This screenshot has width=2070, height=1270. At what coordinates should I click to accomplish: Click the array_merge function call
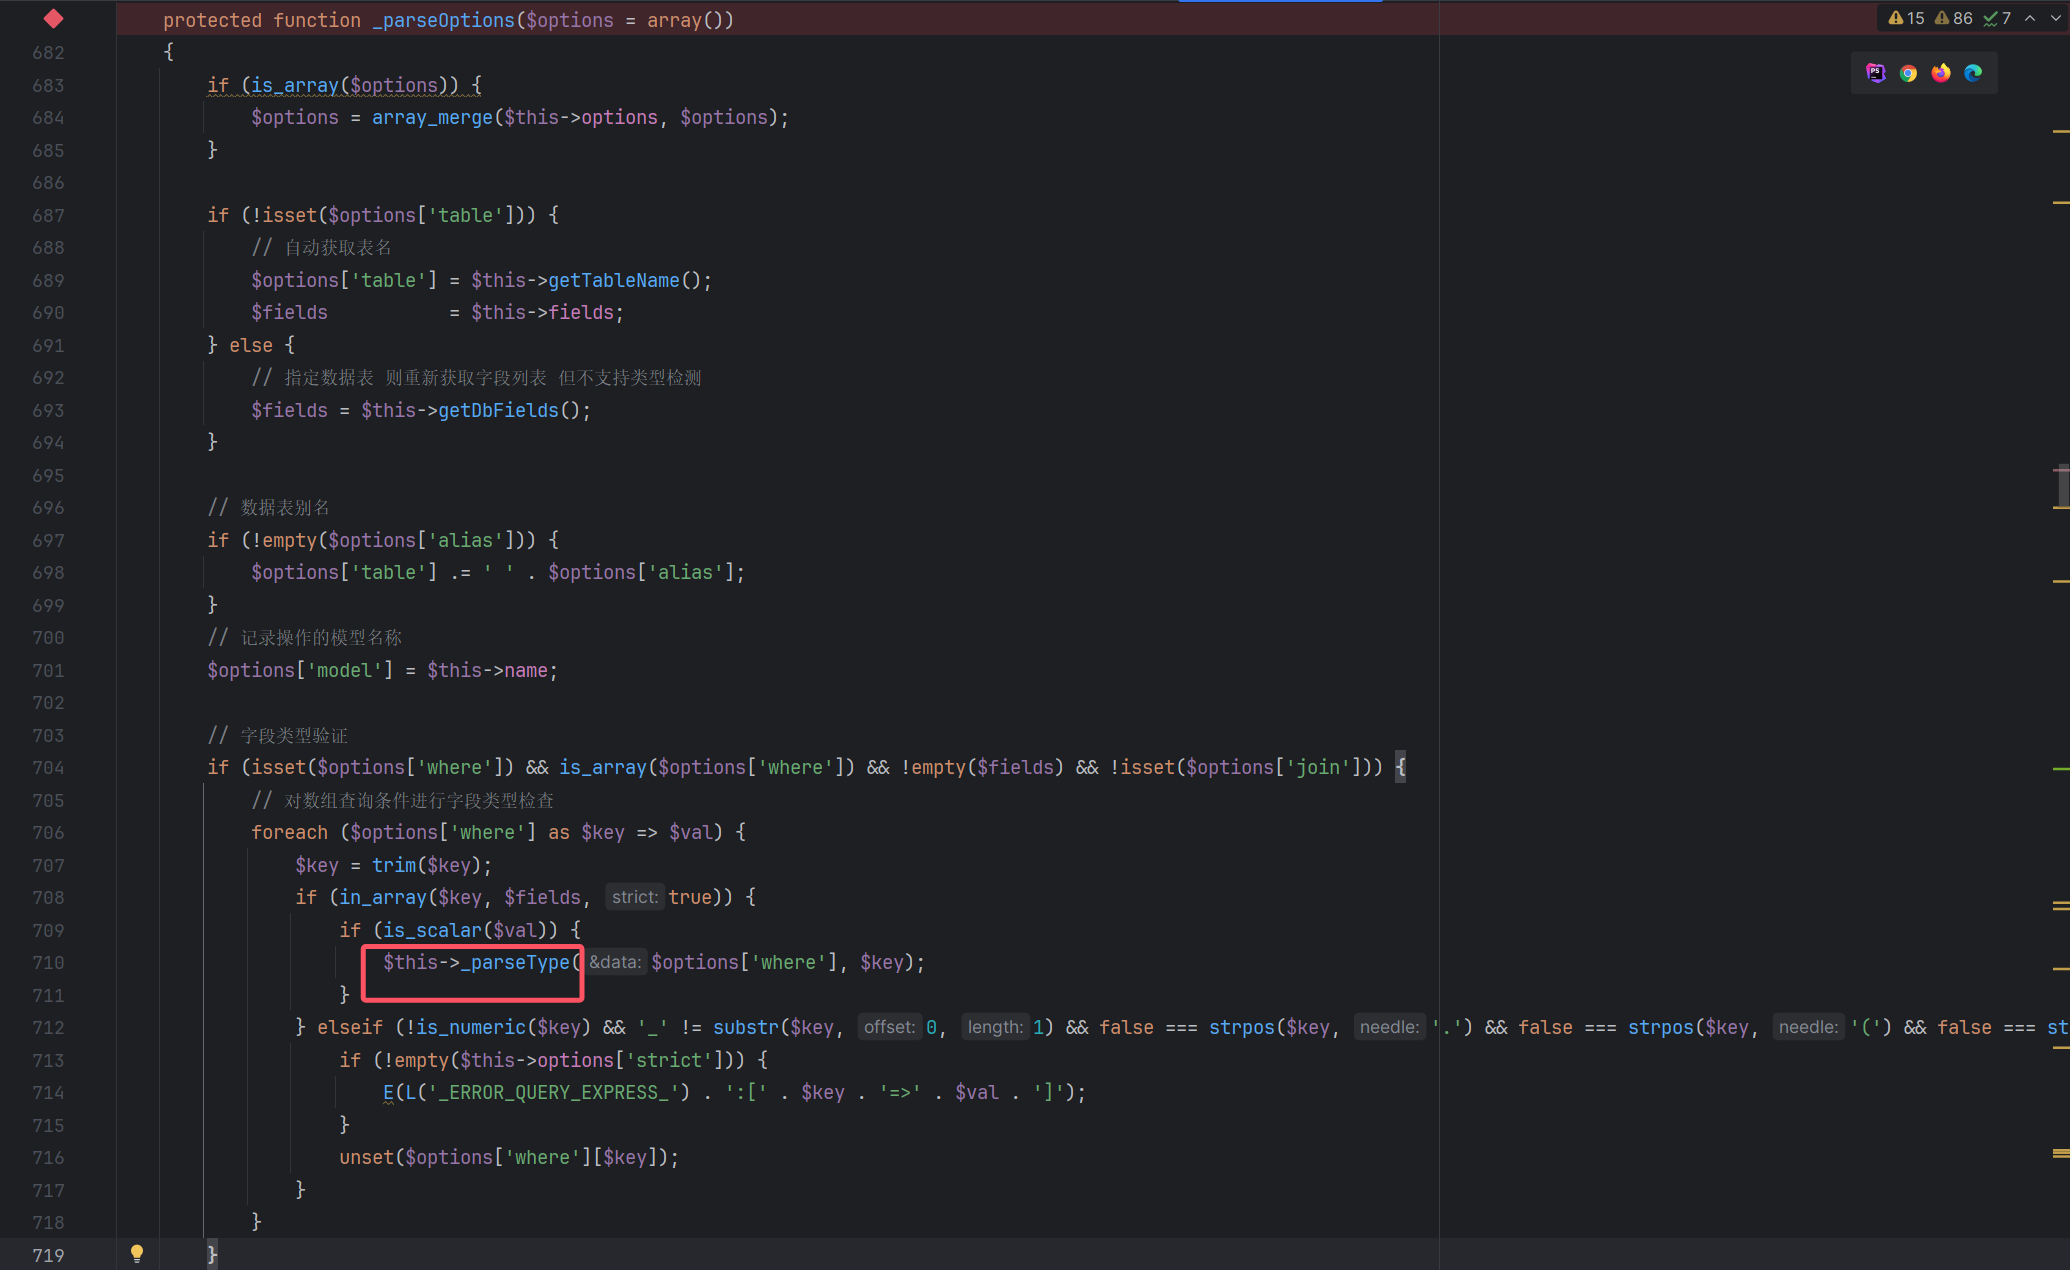tap(432, 117)
